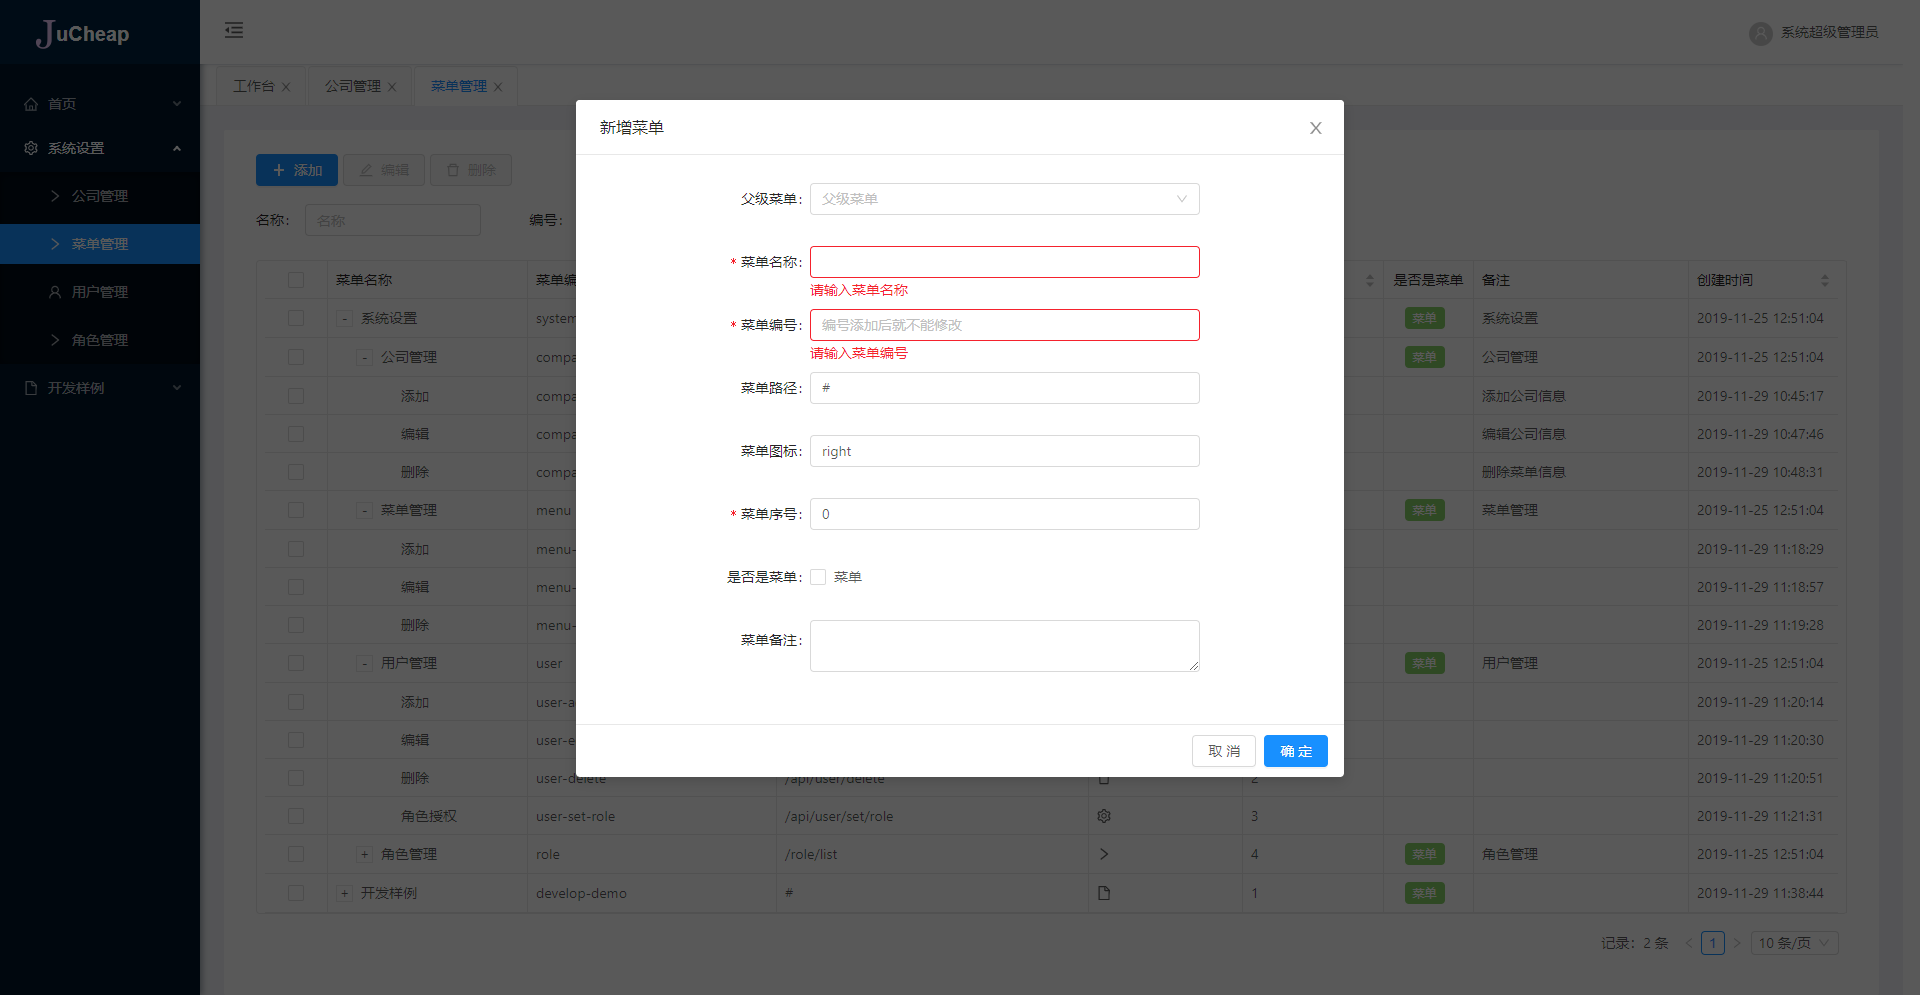Switch to the 工作台 tab
The height and width of the screenshot is (995, 1920).
pos(252,85)
